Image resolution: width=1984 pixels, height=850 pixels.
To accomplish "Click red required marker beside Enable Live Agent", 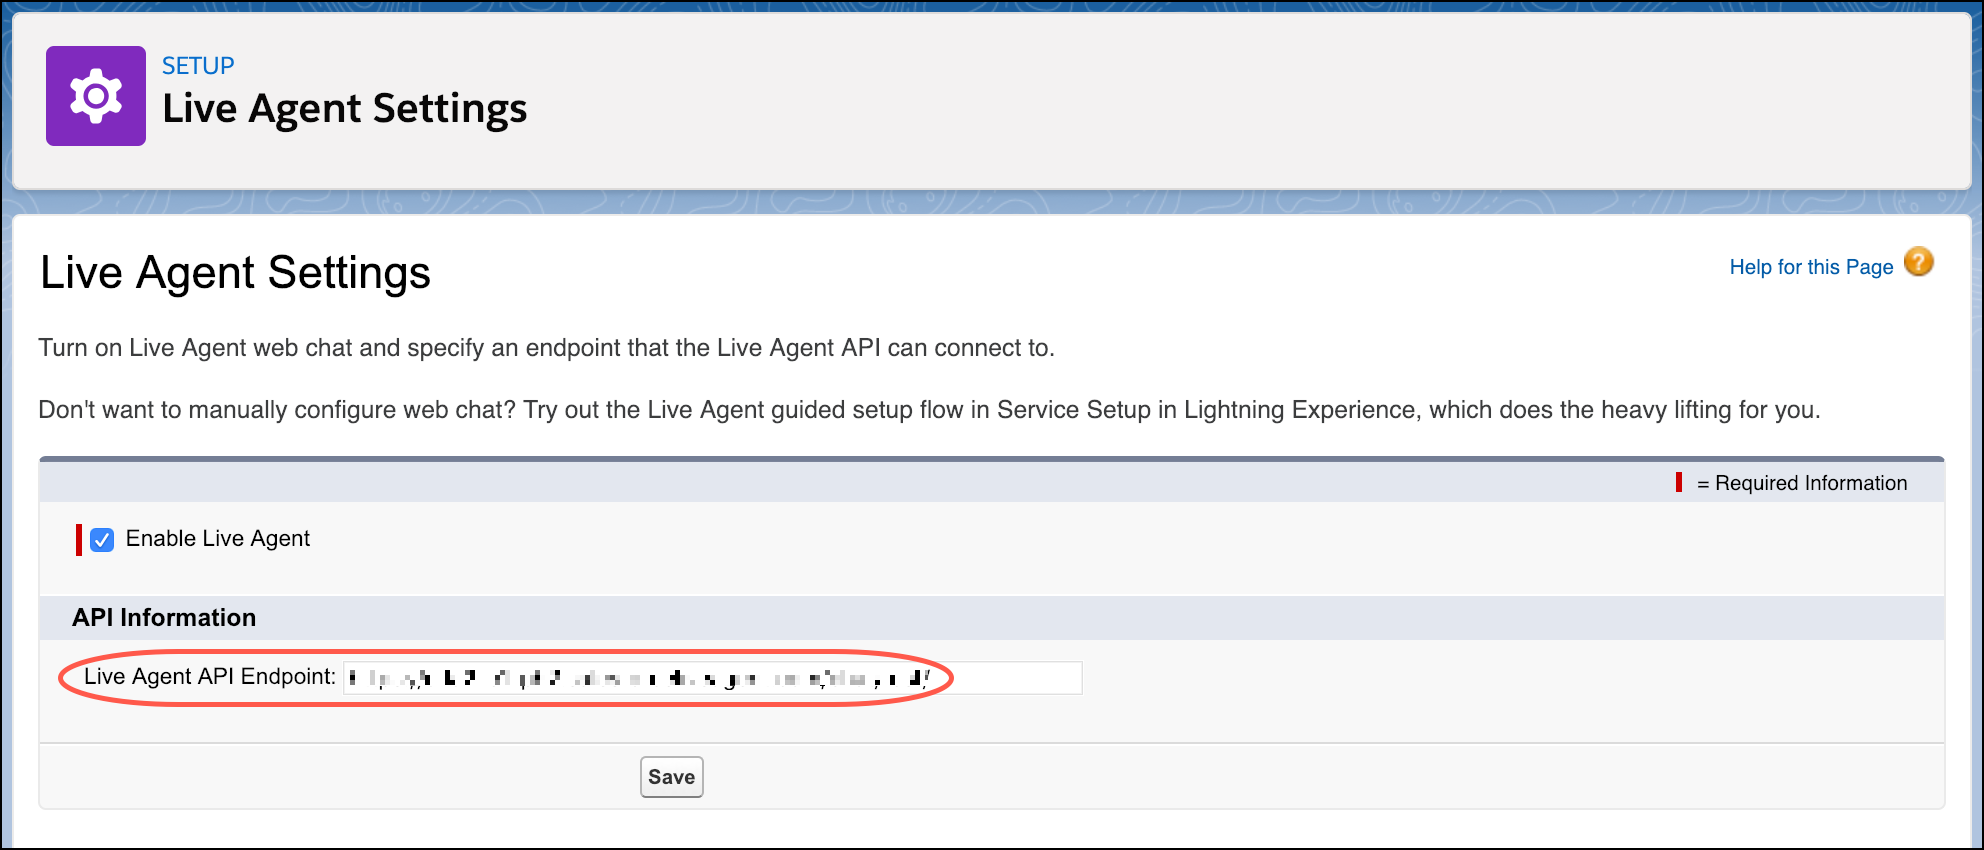I will (79, 540).
